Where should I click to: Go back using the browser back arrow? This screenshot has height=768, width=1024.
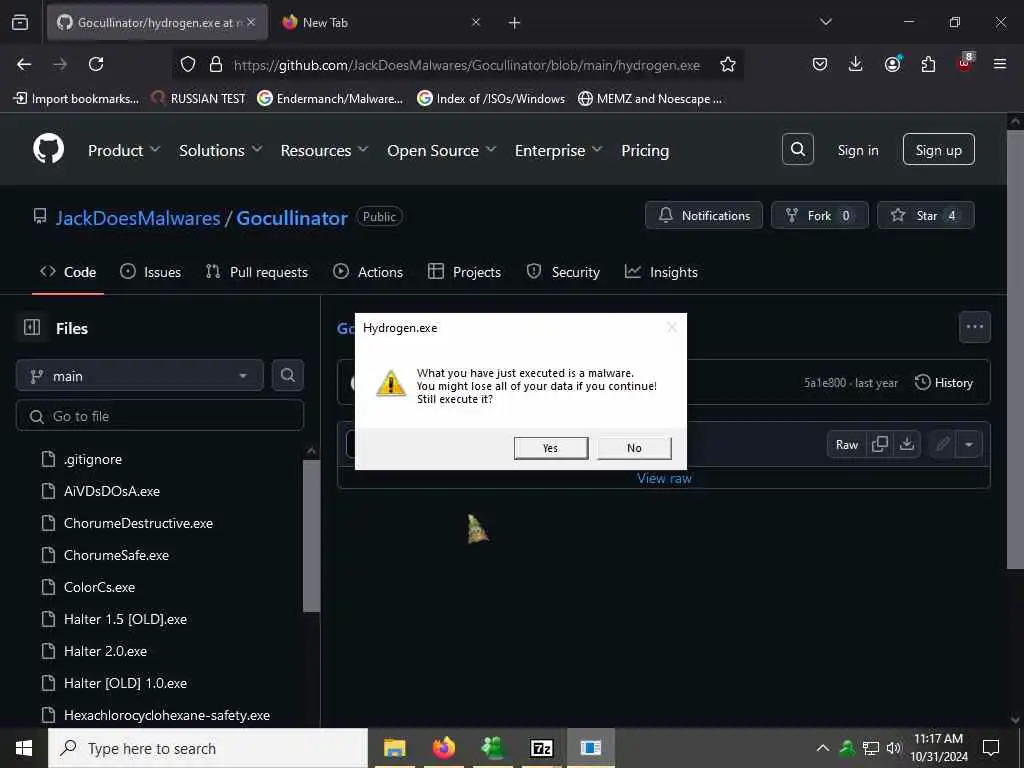pos(24,64)
